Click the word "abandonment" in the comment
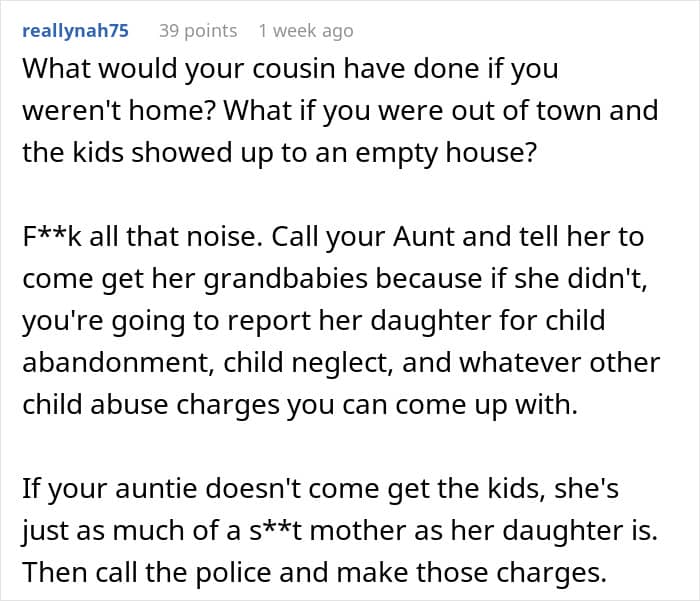The image size is (700, 601). [116, 363]
